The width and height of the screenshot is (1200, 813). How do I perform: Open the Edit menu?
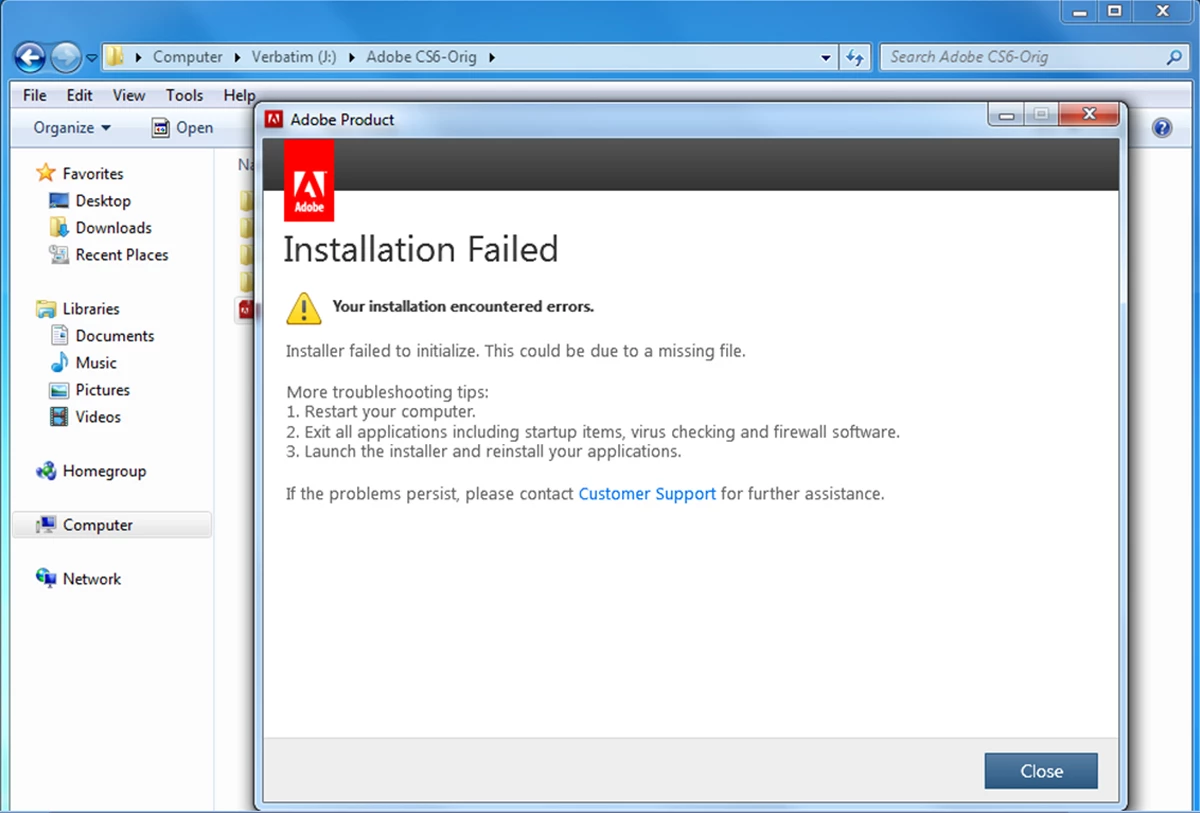click(80, 95)
